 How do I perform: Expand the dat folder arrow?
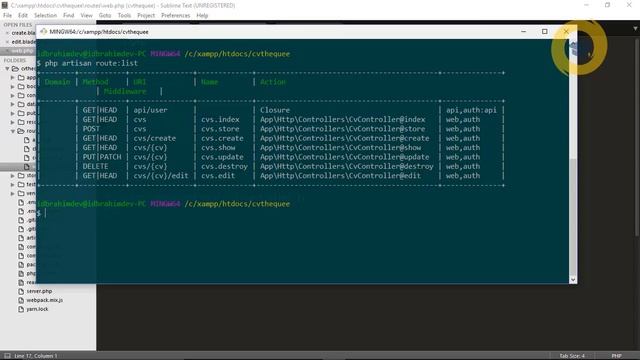tap(13, 104)
